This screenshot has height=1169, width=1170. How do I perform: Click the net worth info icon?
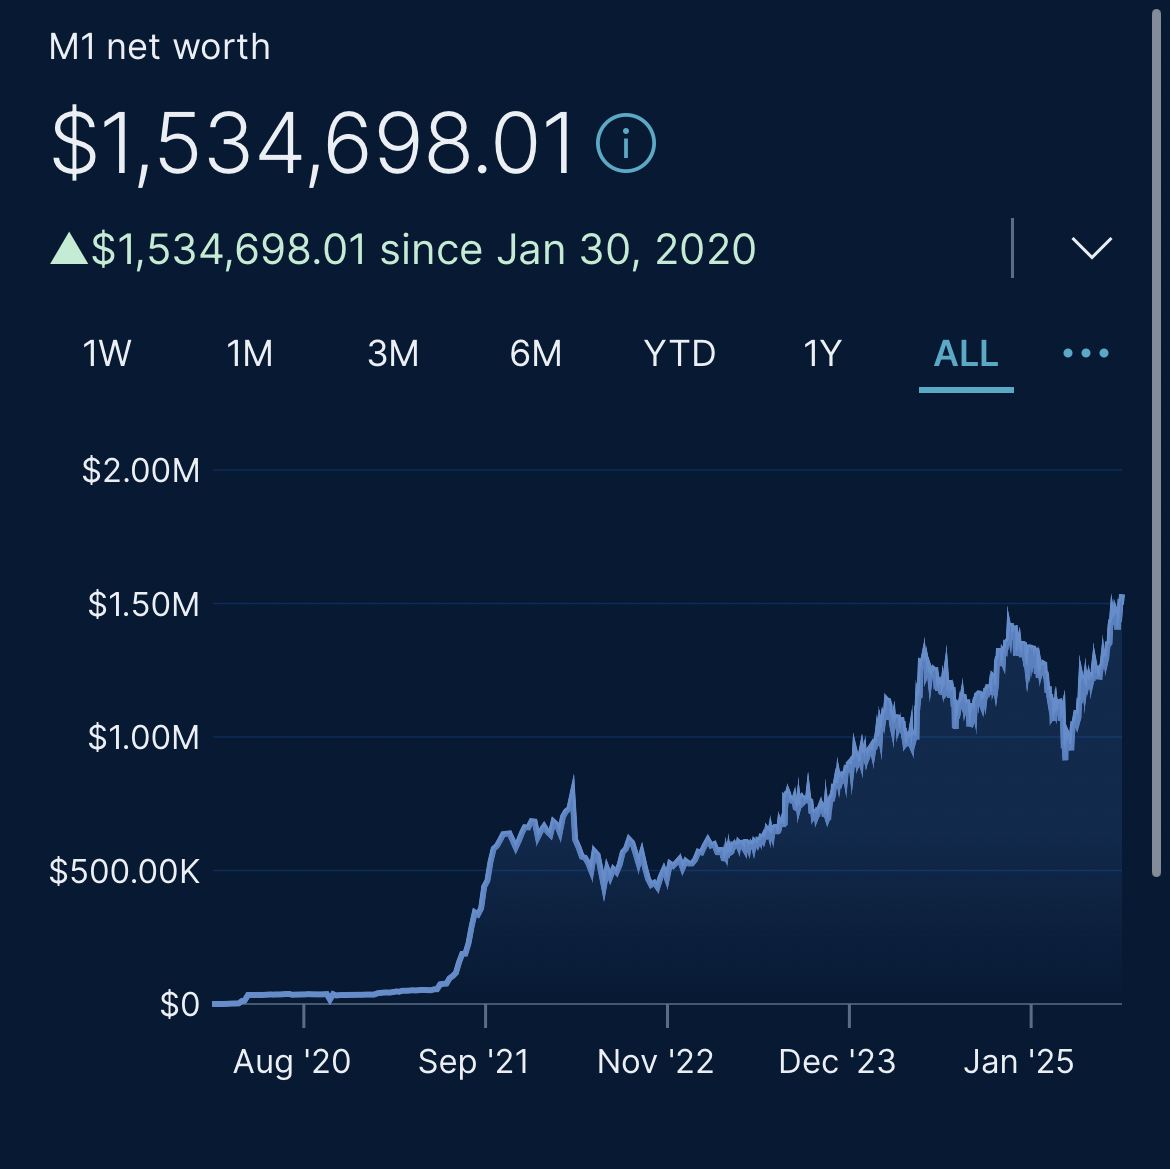coord(626,143)
